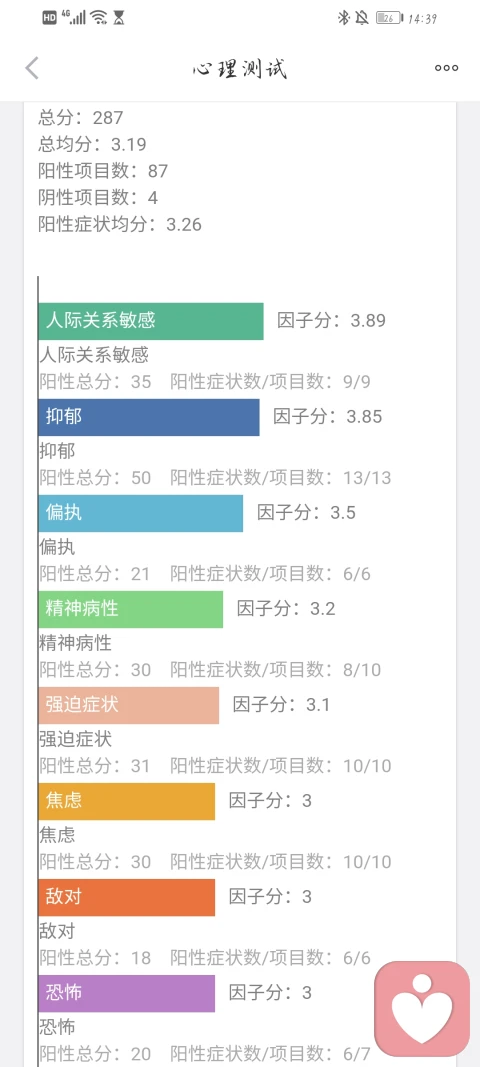Tap the 阳性症状均分：3.26 line
The height and width of the screenshot is (1067, 480).
point(121,224)
